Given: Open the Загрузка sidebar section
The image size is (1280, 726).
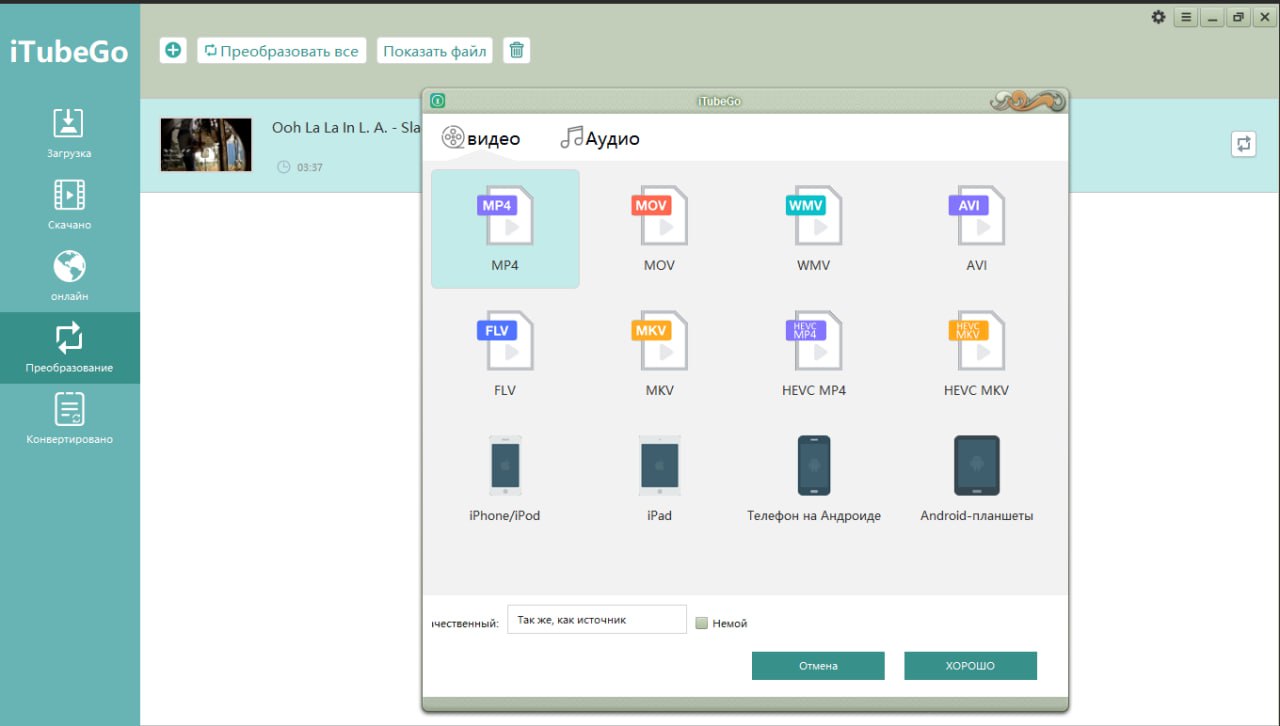Looking at the screenshot, I should point(69,133).
